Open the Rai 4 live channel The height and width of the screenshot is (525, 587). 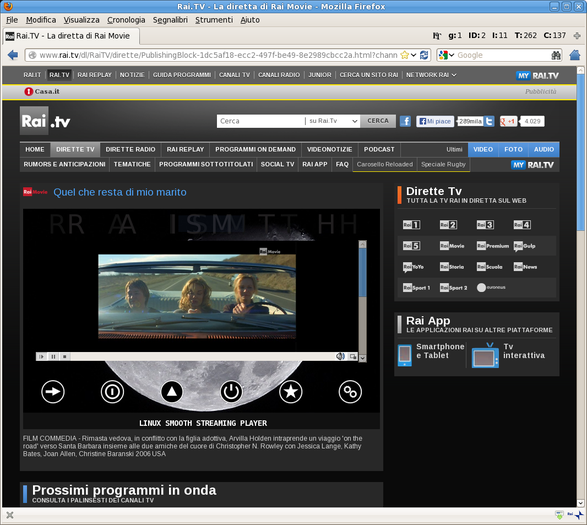pos(522,225)
